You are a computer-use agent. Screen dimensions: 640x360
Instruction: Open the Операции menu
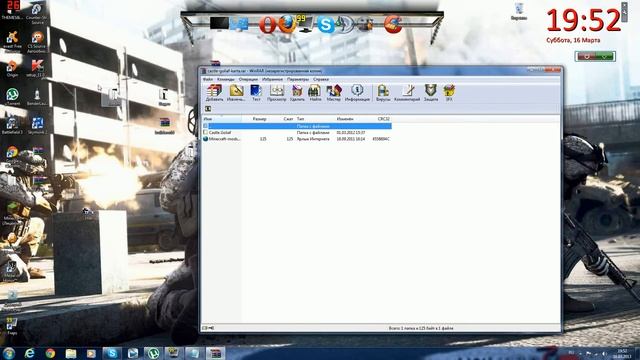(248, 79)
